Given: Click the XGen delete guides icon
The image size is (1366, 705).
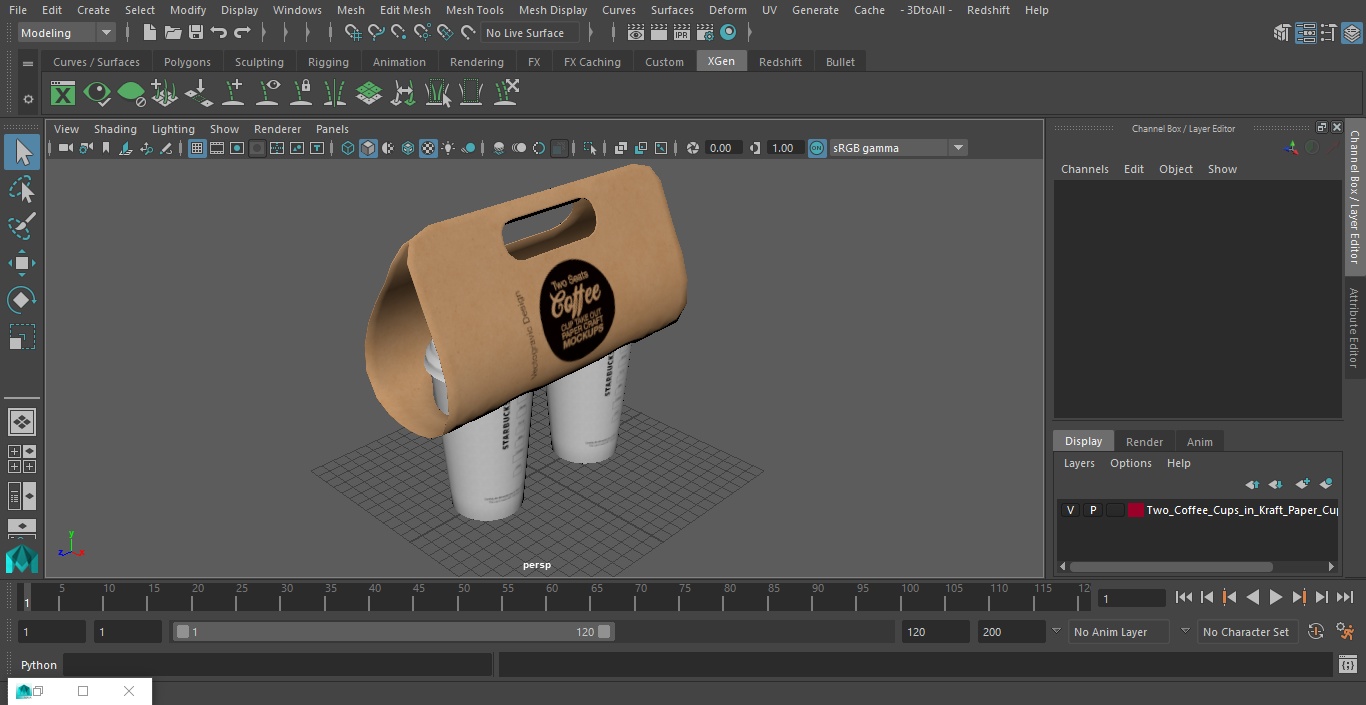Looking at the screenshot, I should (x=505, y=93).
